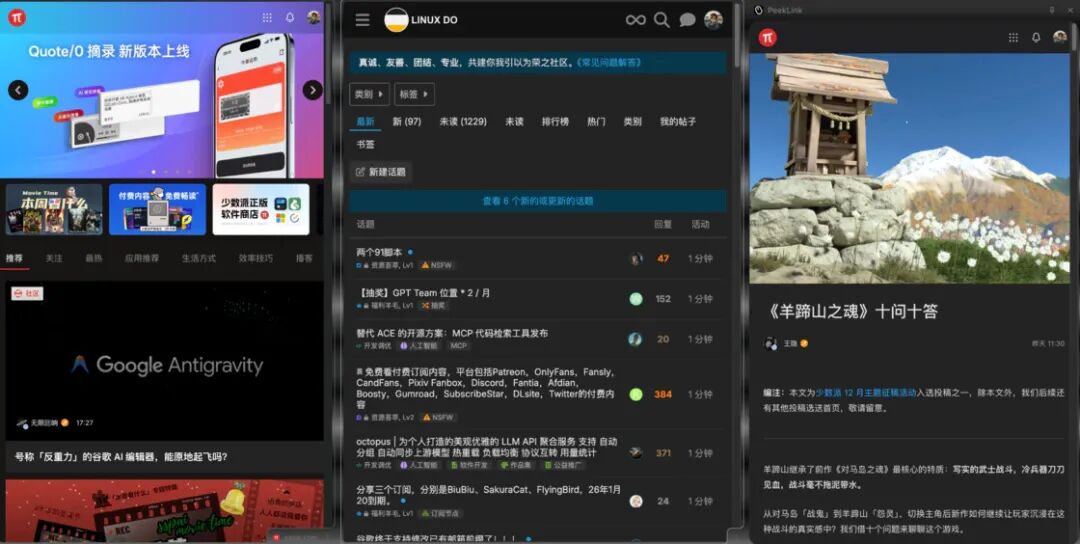
Task: Select the 热门 tab
Action: click(x=596, y=121)
